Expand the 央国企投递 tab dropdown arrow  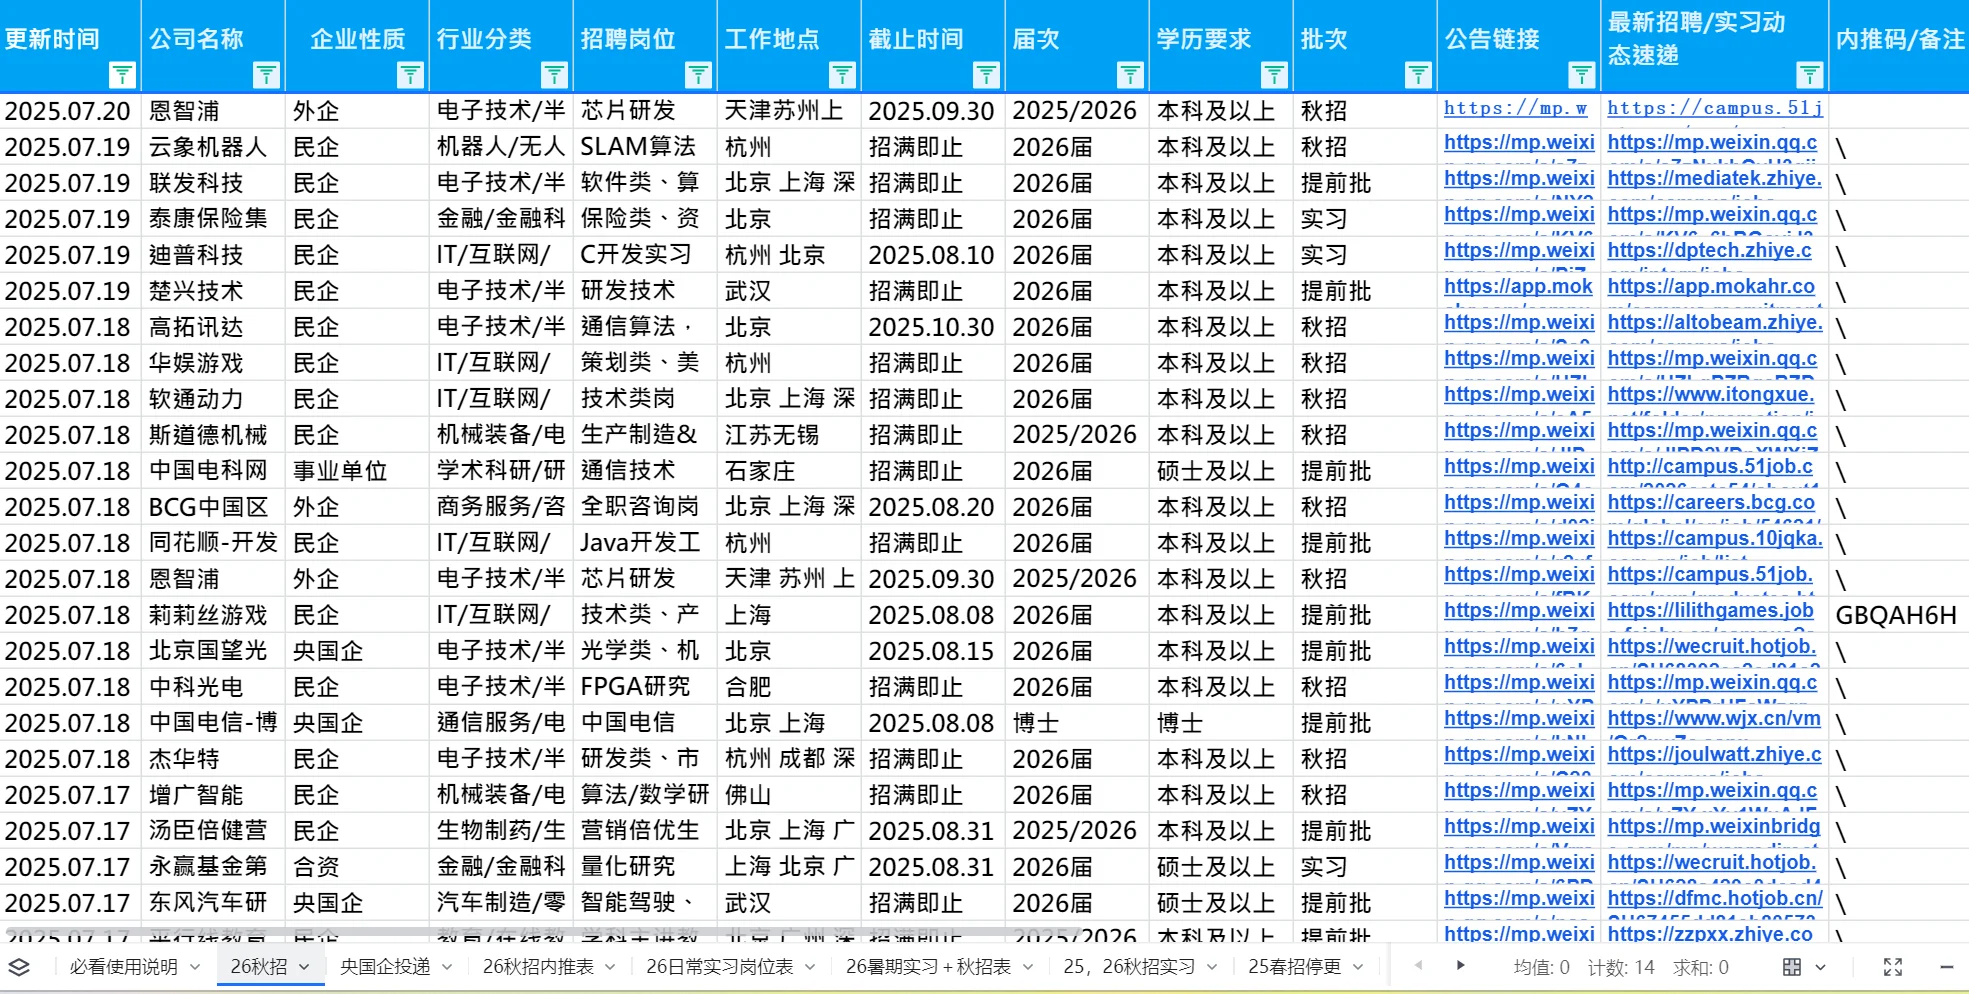point(447,967)
